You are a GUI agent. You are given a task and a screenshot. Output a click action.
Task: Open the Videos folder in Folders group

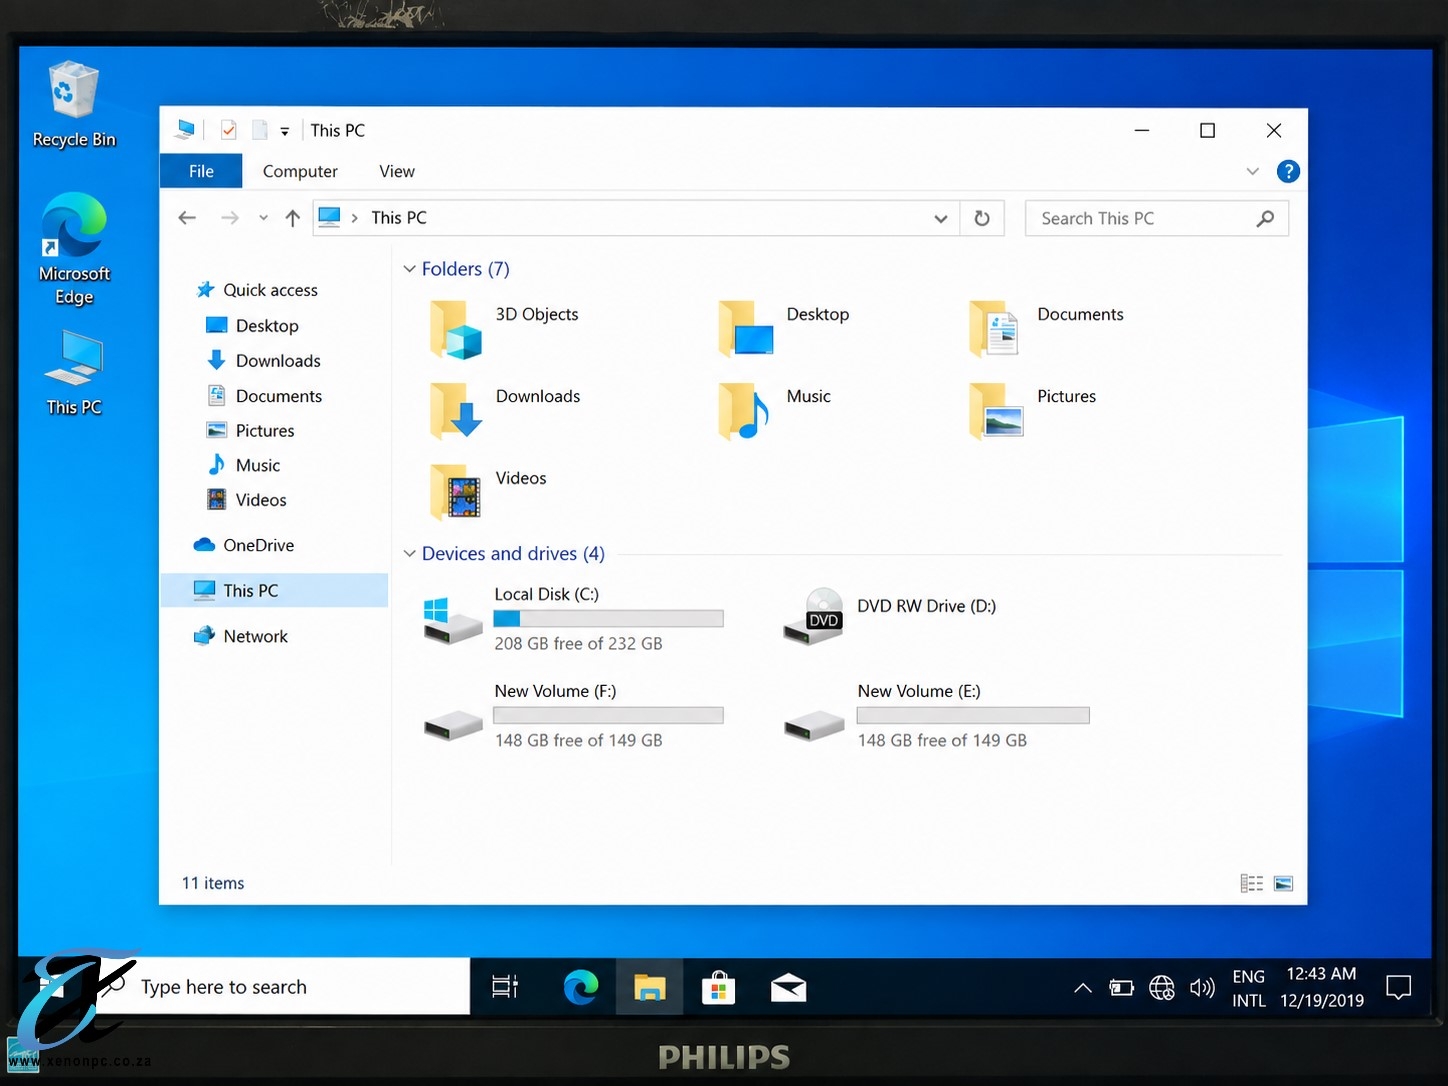pos(487,493)
